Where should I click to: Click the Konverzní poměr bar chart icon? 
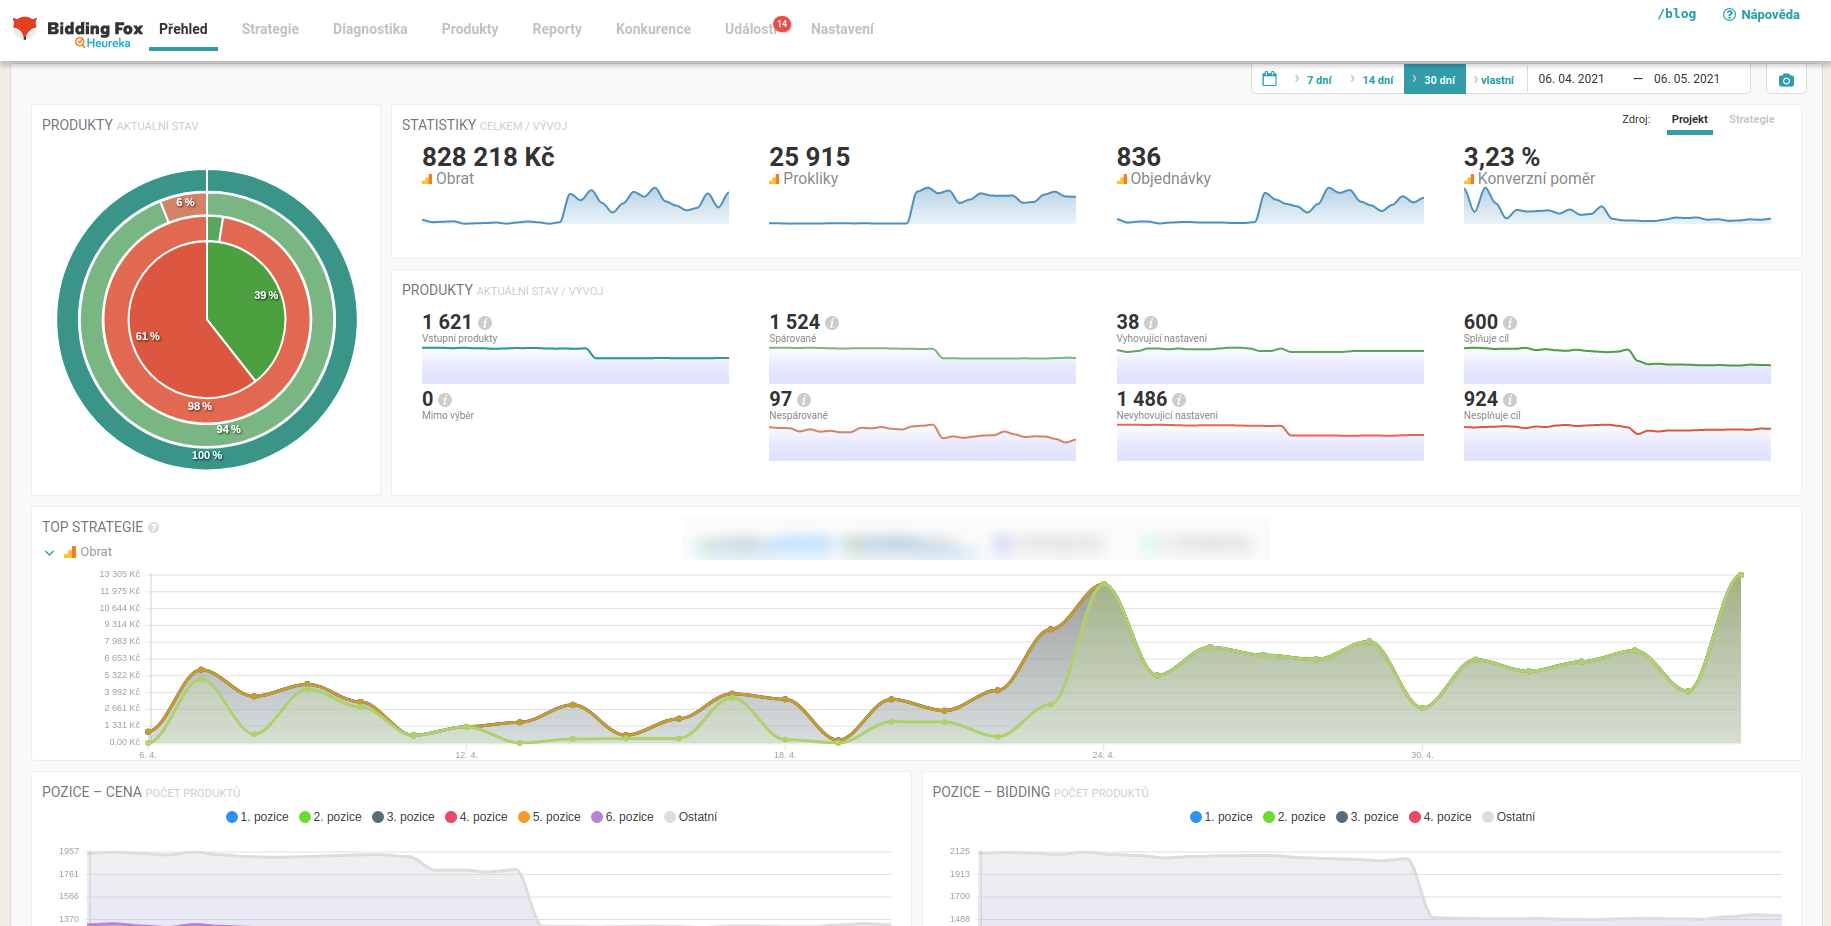click(x=1469, y=179)
